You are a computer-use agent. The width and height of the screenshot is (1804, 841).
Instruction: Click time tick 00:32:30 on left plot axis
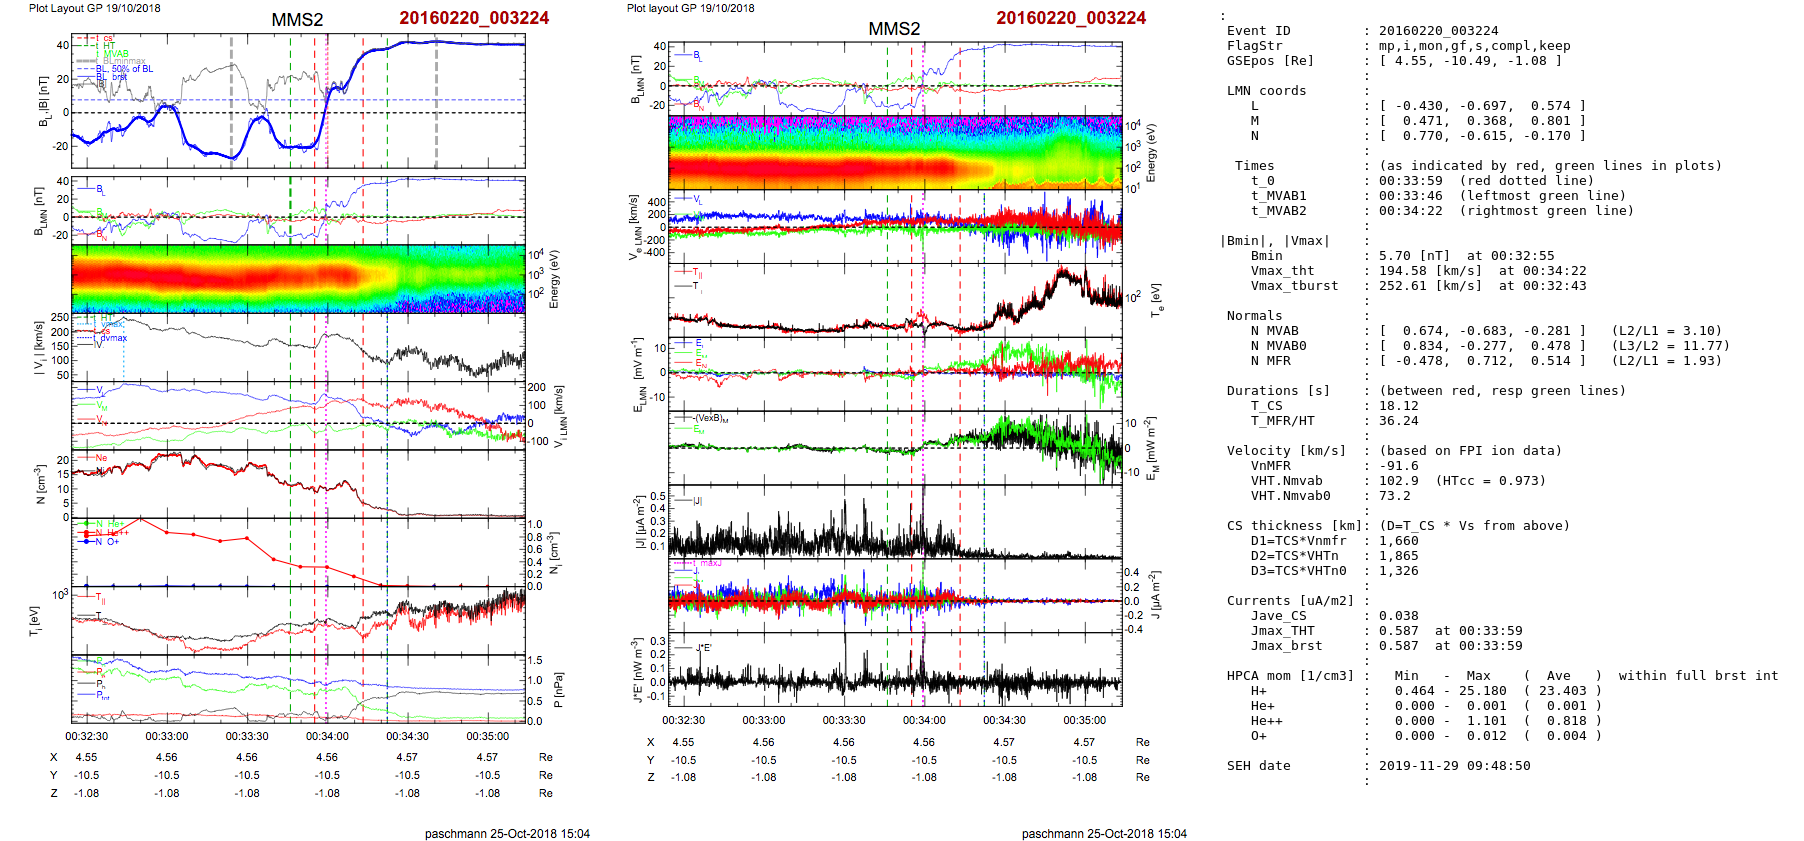coord(87,736)
